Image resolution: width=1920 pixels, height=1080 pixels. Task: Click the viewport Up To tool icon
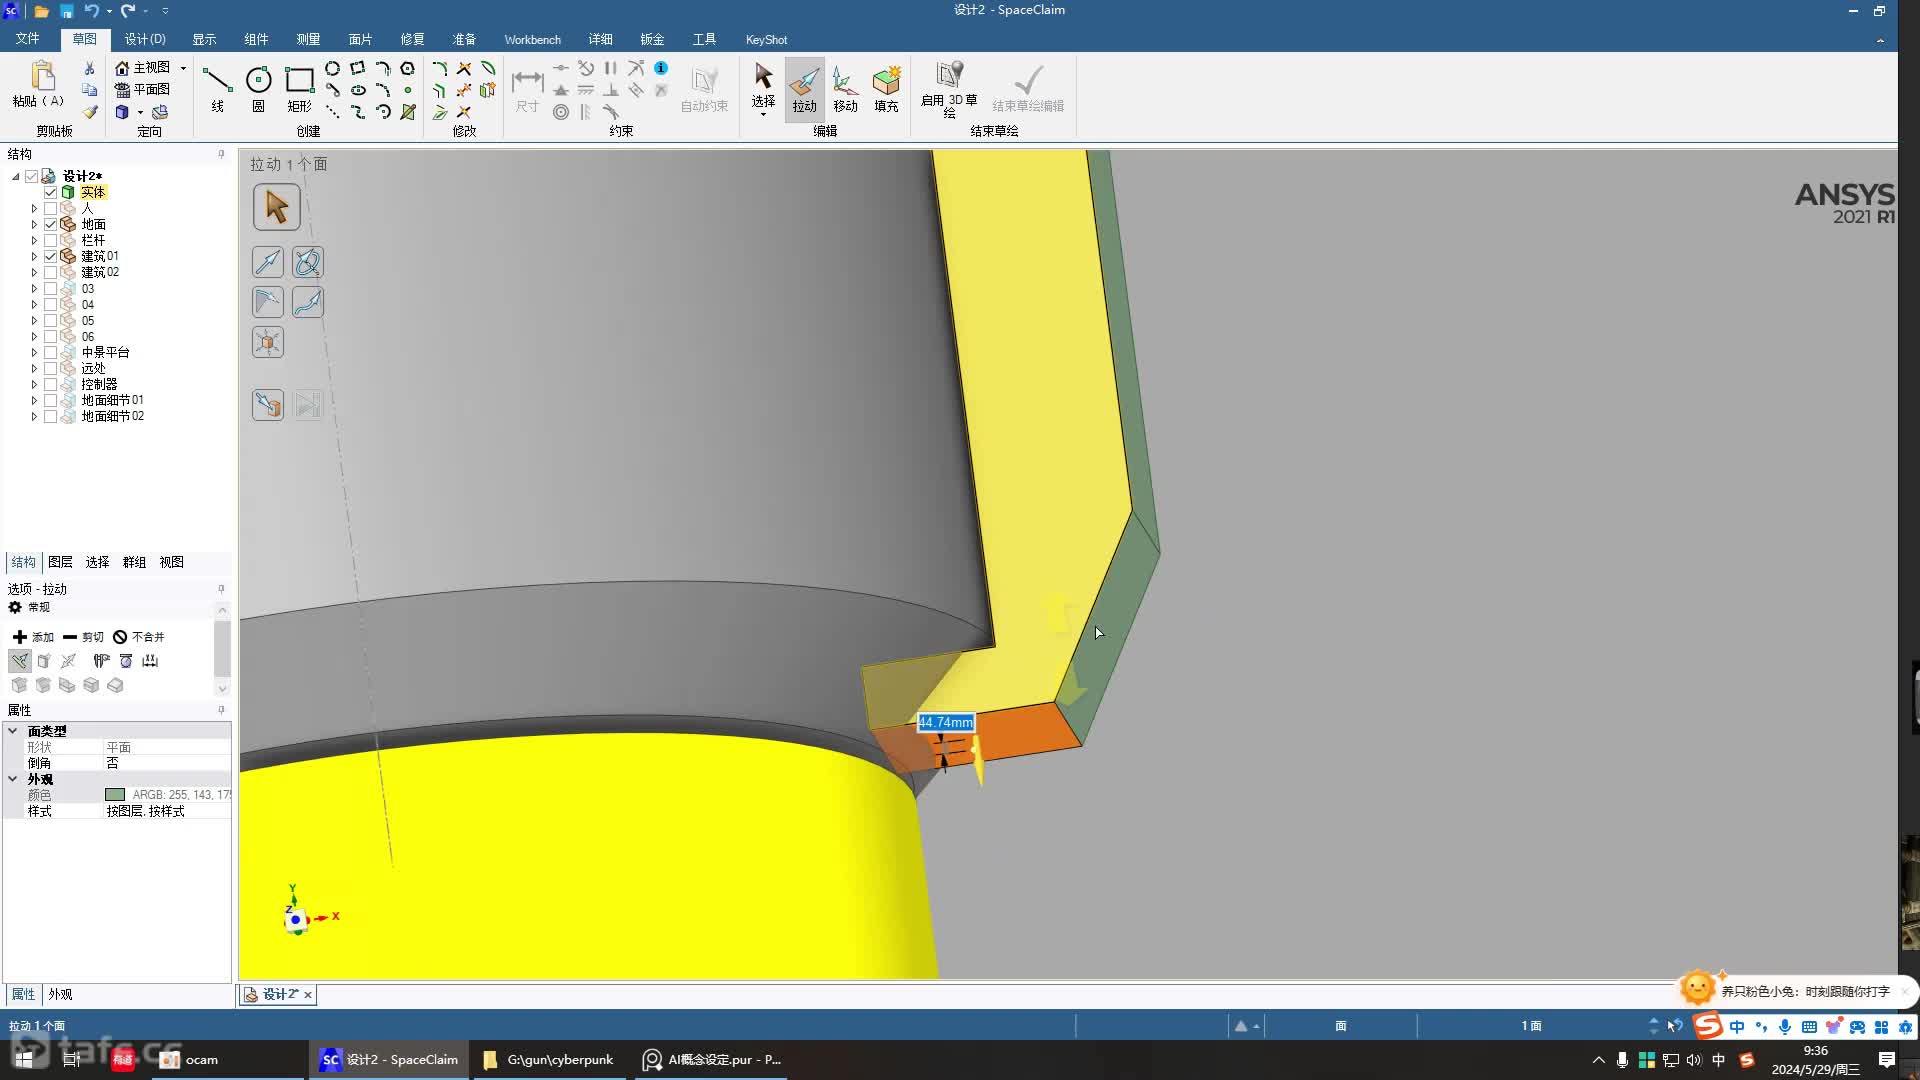(x=268, y=404)
